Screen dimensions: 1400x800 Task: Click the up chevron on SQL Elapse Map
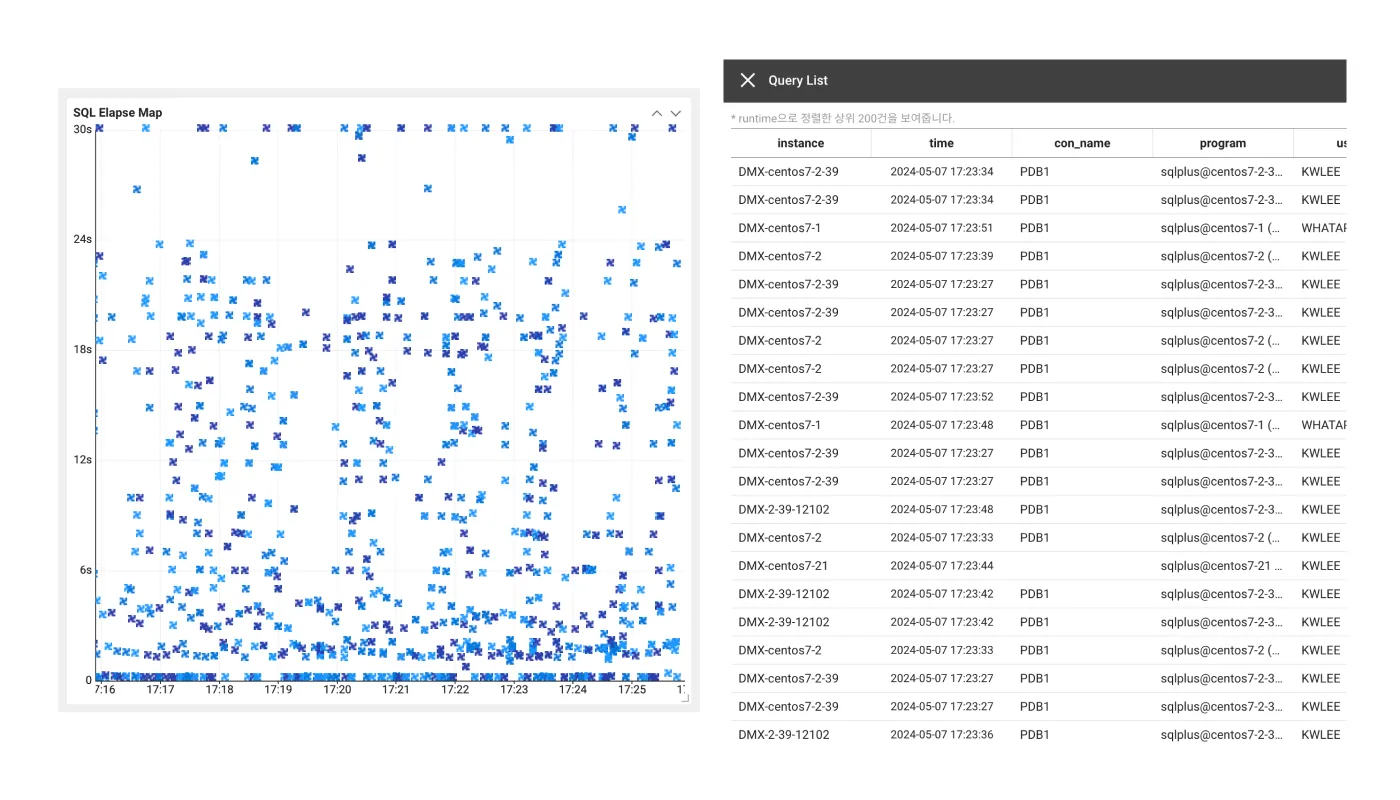657,113
